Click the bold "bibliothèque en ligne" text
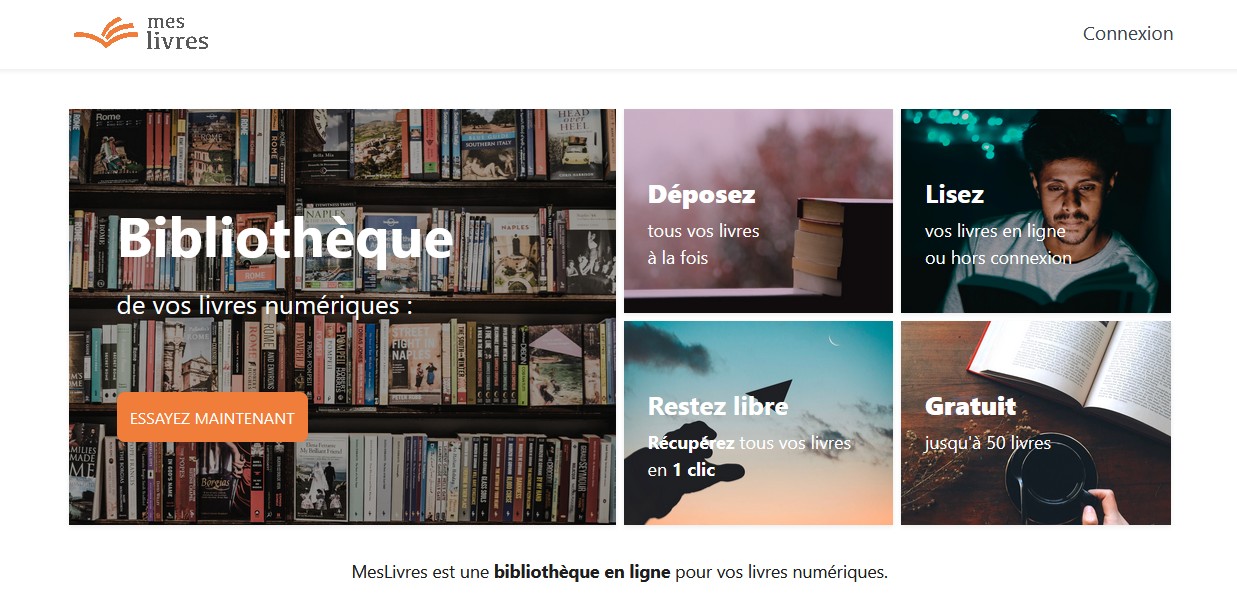The width and height of the screenshot is (1237, 601). click(x=582, y=573)
